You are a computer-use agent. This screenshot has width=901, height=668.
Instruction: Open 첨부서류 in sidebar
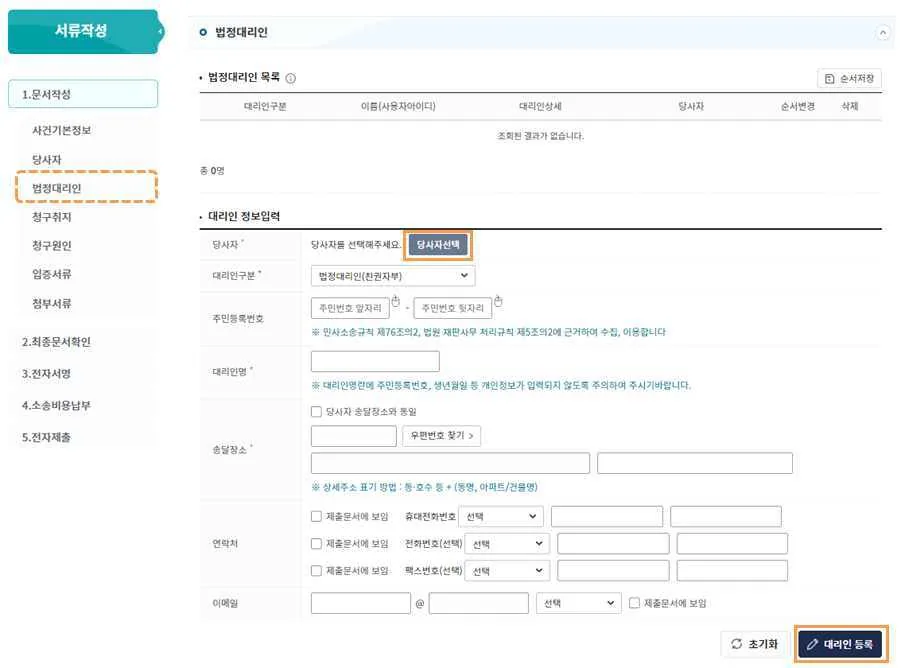click(52, 303)
